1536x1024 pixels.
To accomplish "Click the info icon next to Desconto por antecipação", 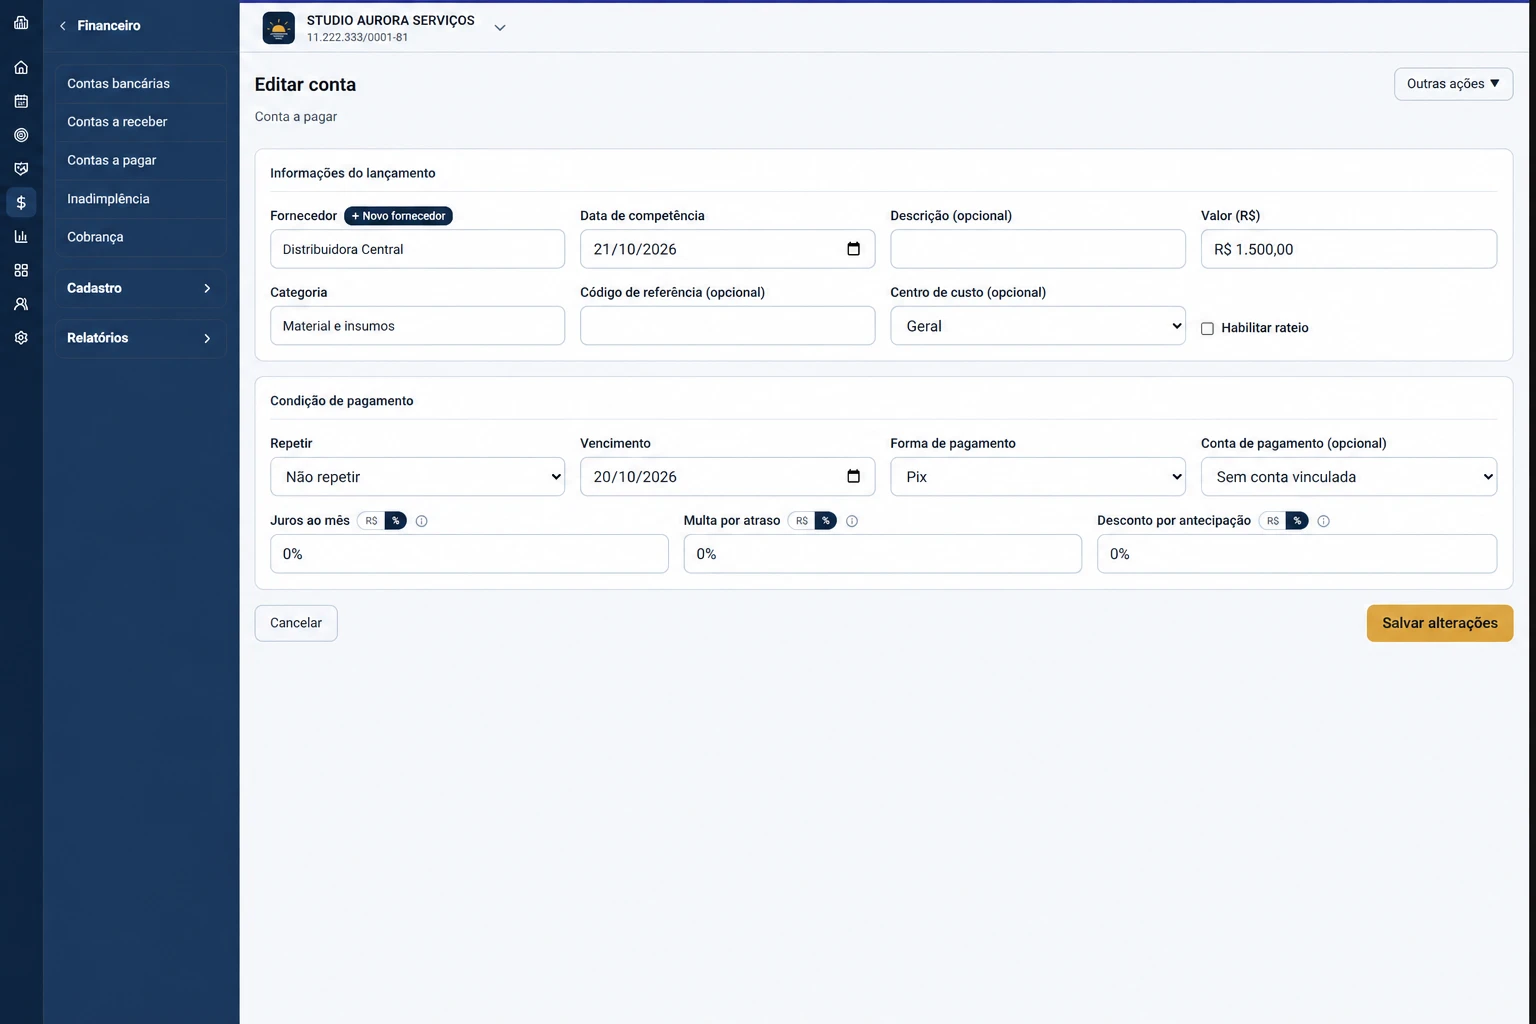I will click(1323, 521).
